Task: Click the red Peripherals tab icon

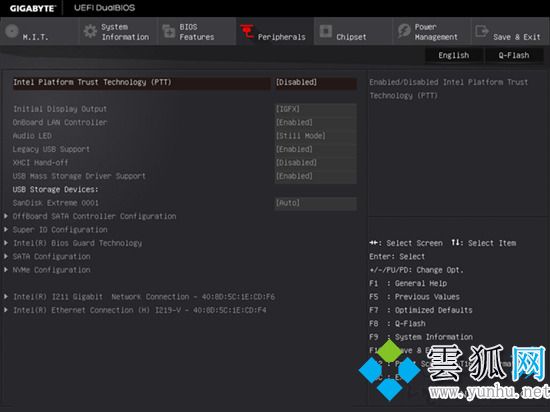Action: pos(247,31)
